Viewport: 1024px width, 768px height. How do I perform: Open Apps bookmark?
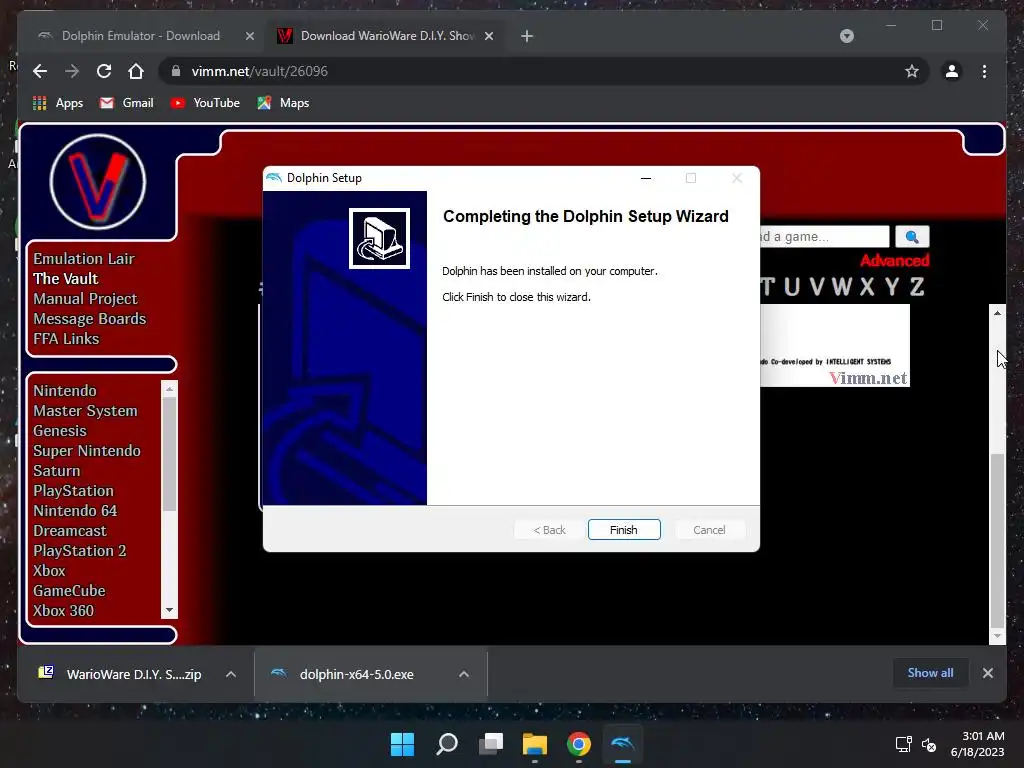[57, 103]
